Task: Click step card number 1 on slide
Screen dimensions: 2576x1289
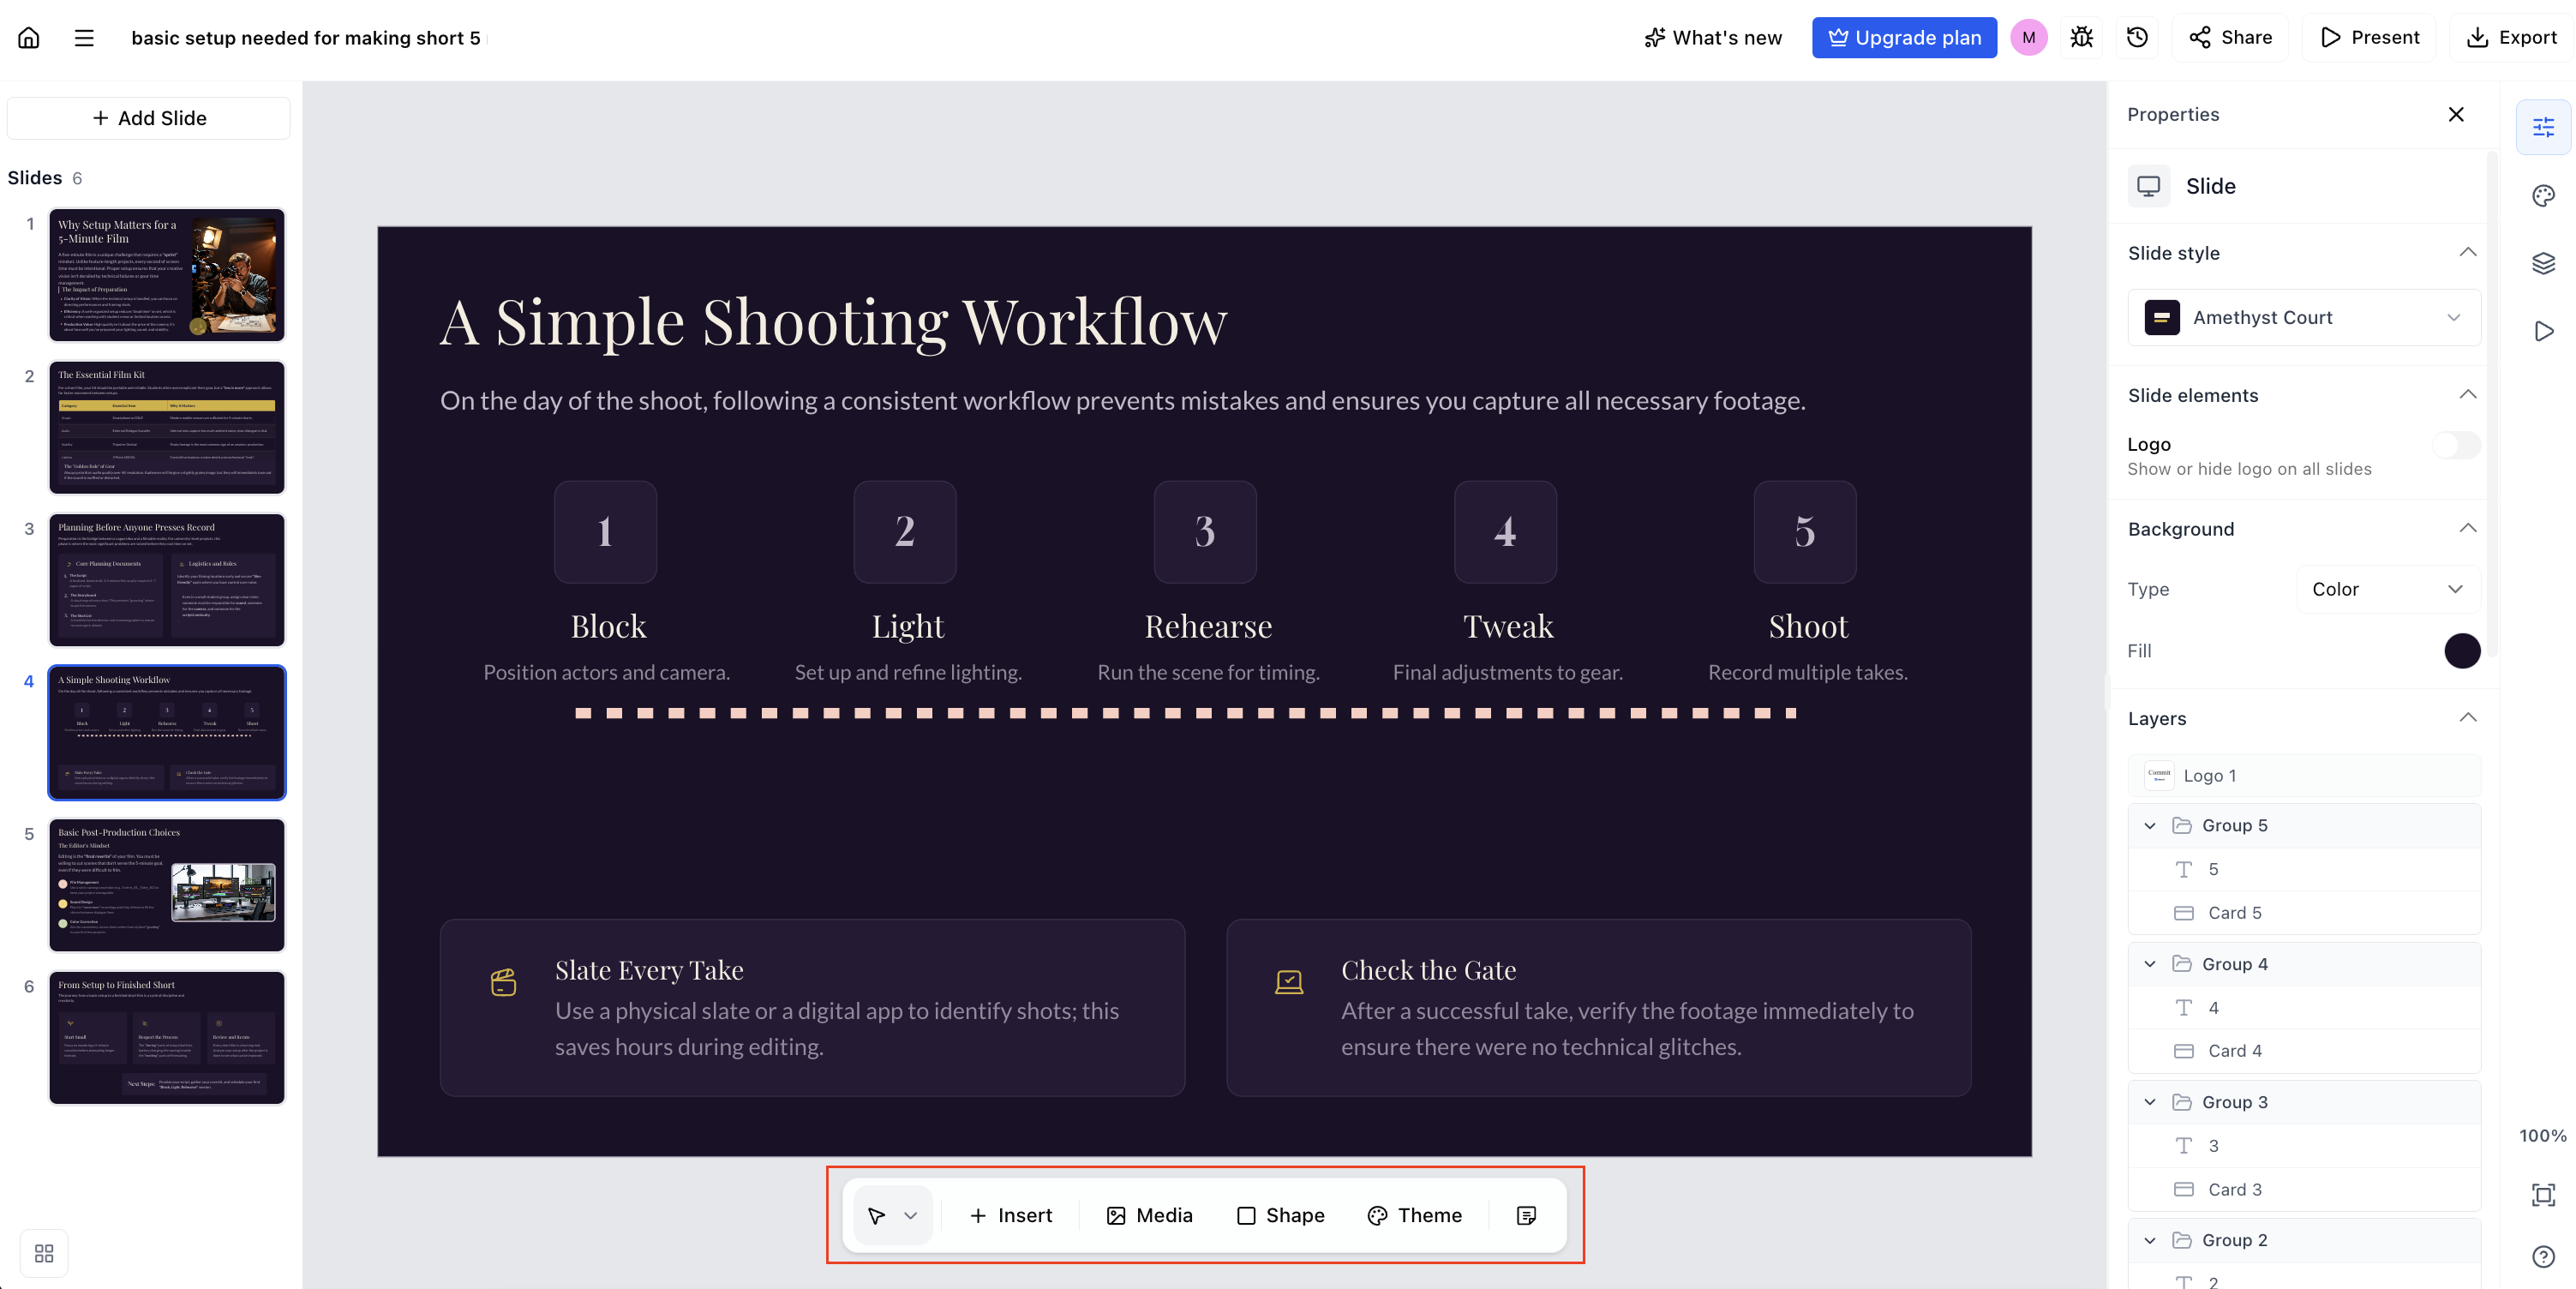Action: click(605, 532)
